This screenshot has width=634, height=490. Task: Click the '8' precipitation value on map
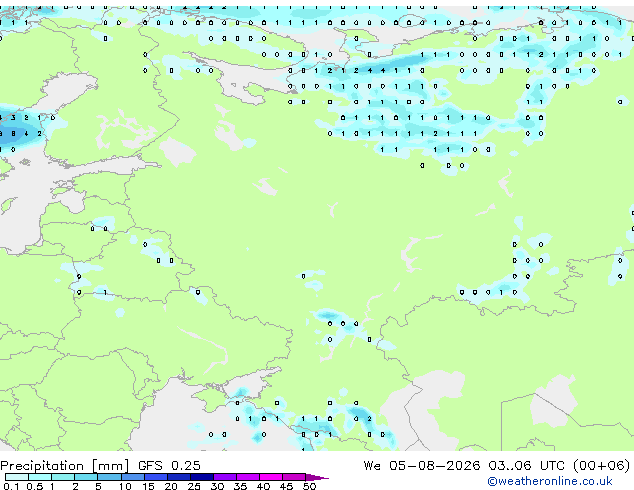[x=13, y=133]
